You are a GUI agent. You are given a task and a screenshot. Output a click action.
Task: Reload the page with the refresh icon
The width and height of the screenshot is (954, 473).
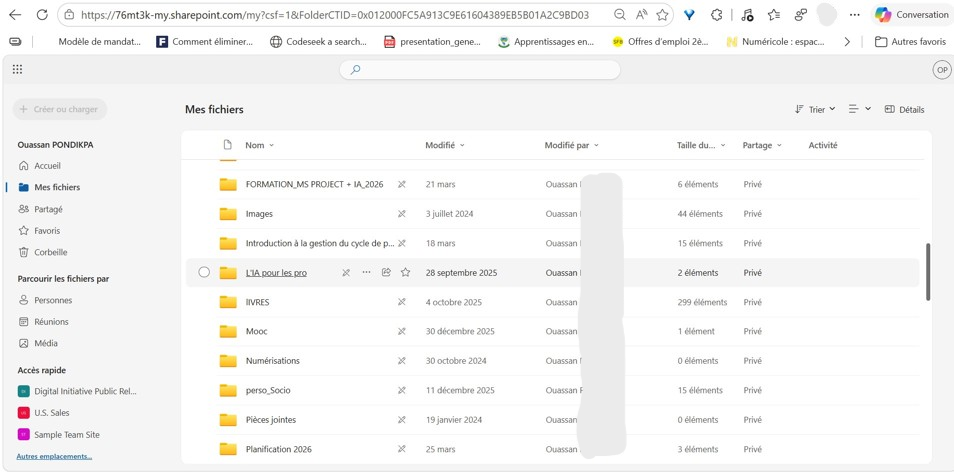42,15
